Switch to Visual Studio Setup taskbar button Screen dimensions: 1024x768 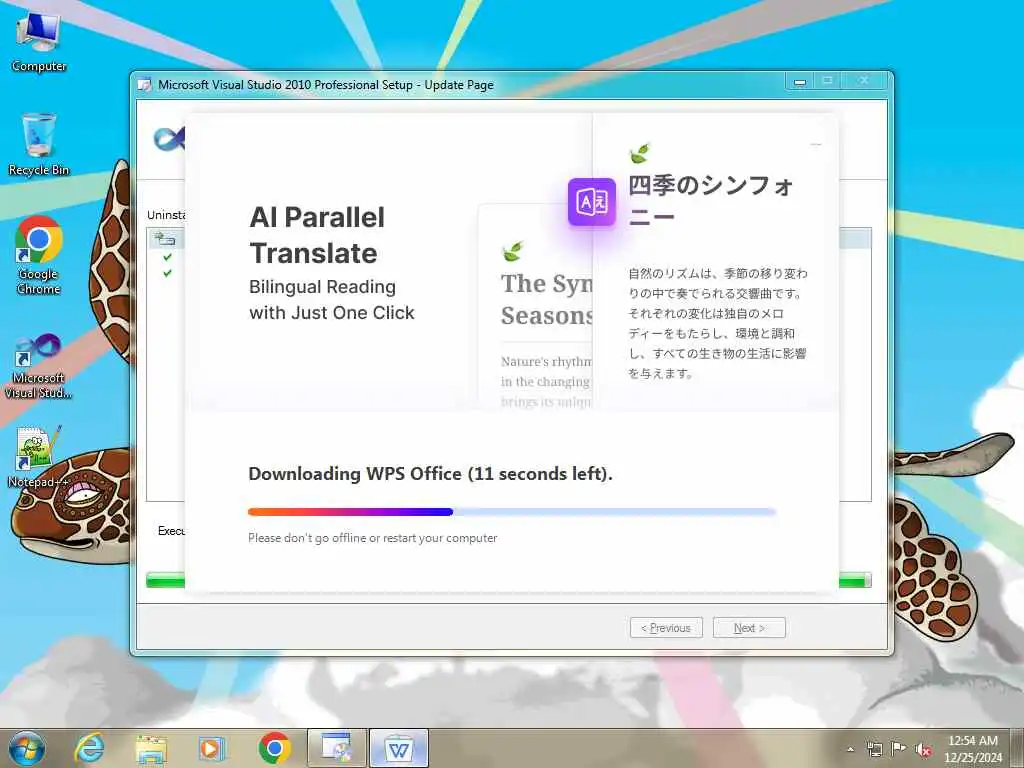336,748
